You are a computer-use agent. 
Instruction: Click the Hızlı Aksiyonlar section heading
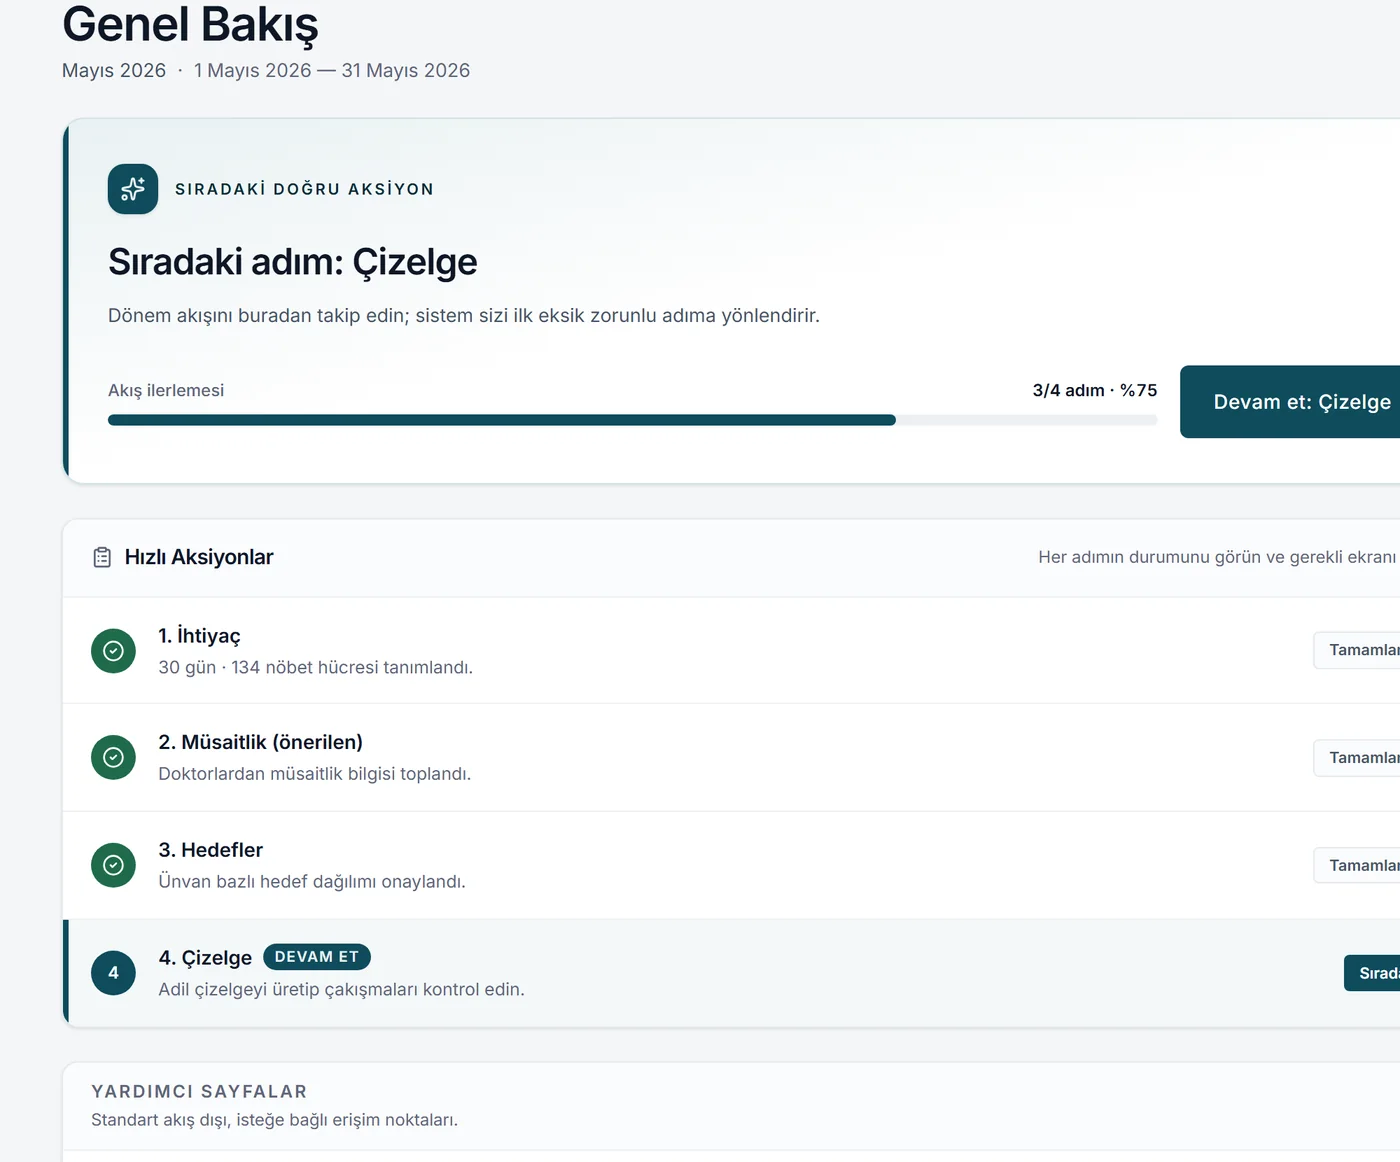[x=199, y=557]
